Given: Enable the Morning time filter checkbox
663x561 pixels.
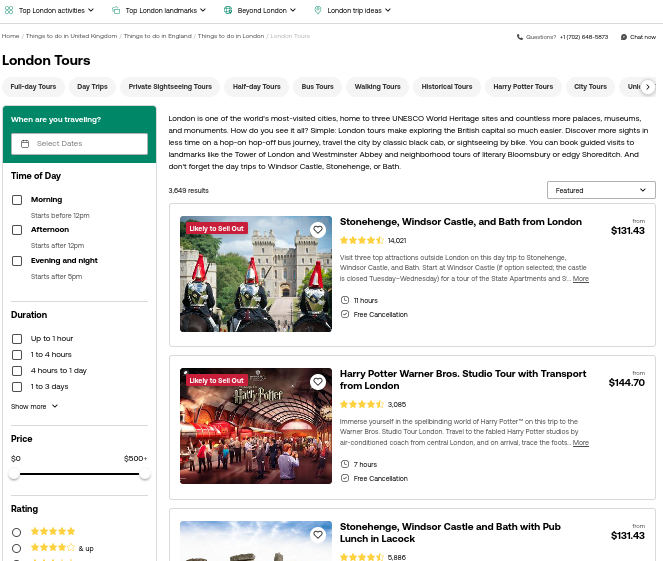Looking at the screenshot, I should tap(17, 200).
